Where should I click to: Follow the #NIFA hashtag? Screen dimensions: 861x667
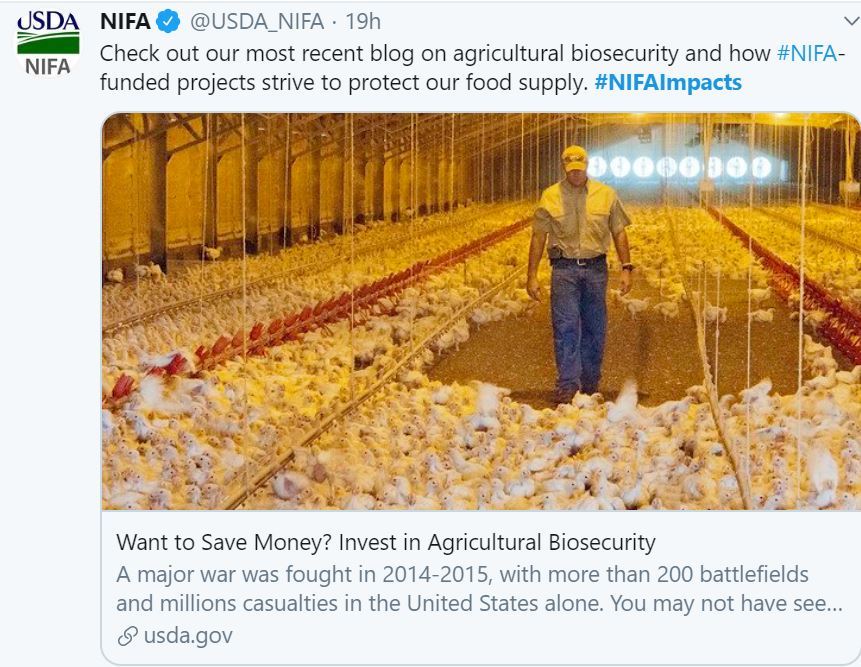click(x=804, y=53)
